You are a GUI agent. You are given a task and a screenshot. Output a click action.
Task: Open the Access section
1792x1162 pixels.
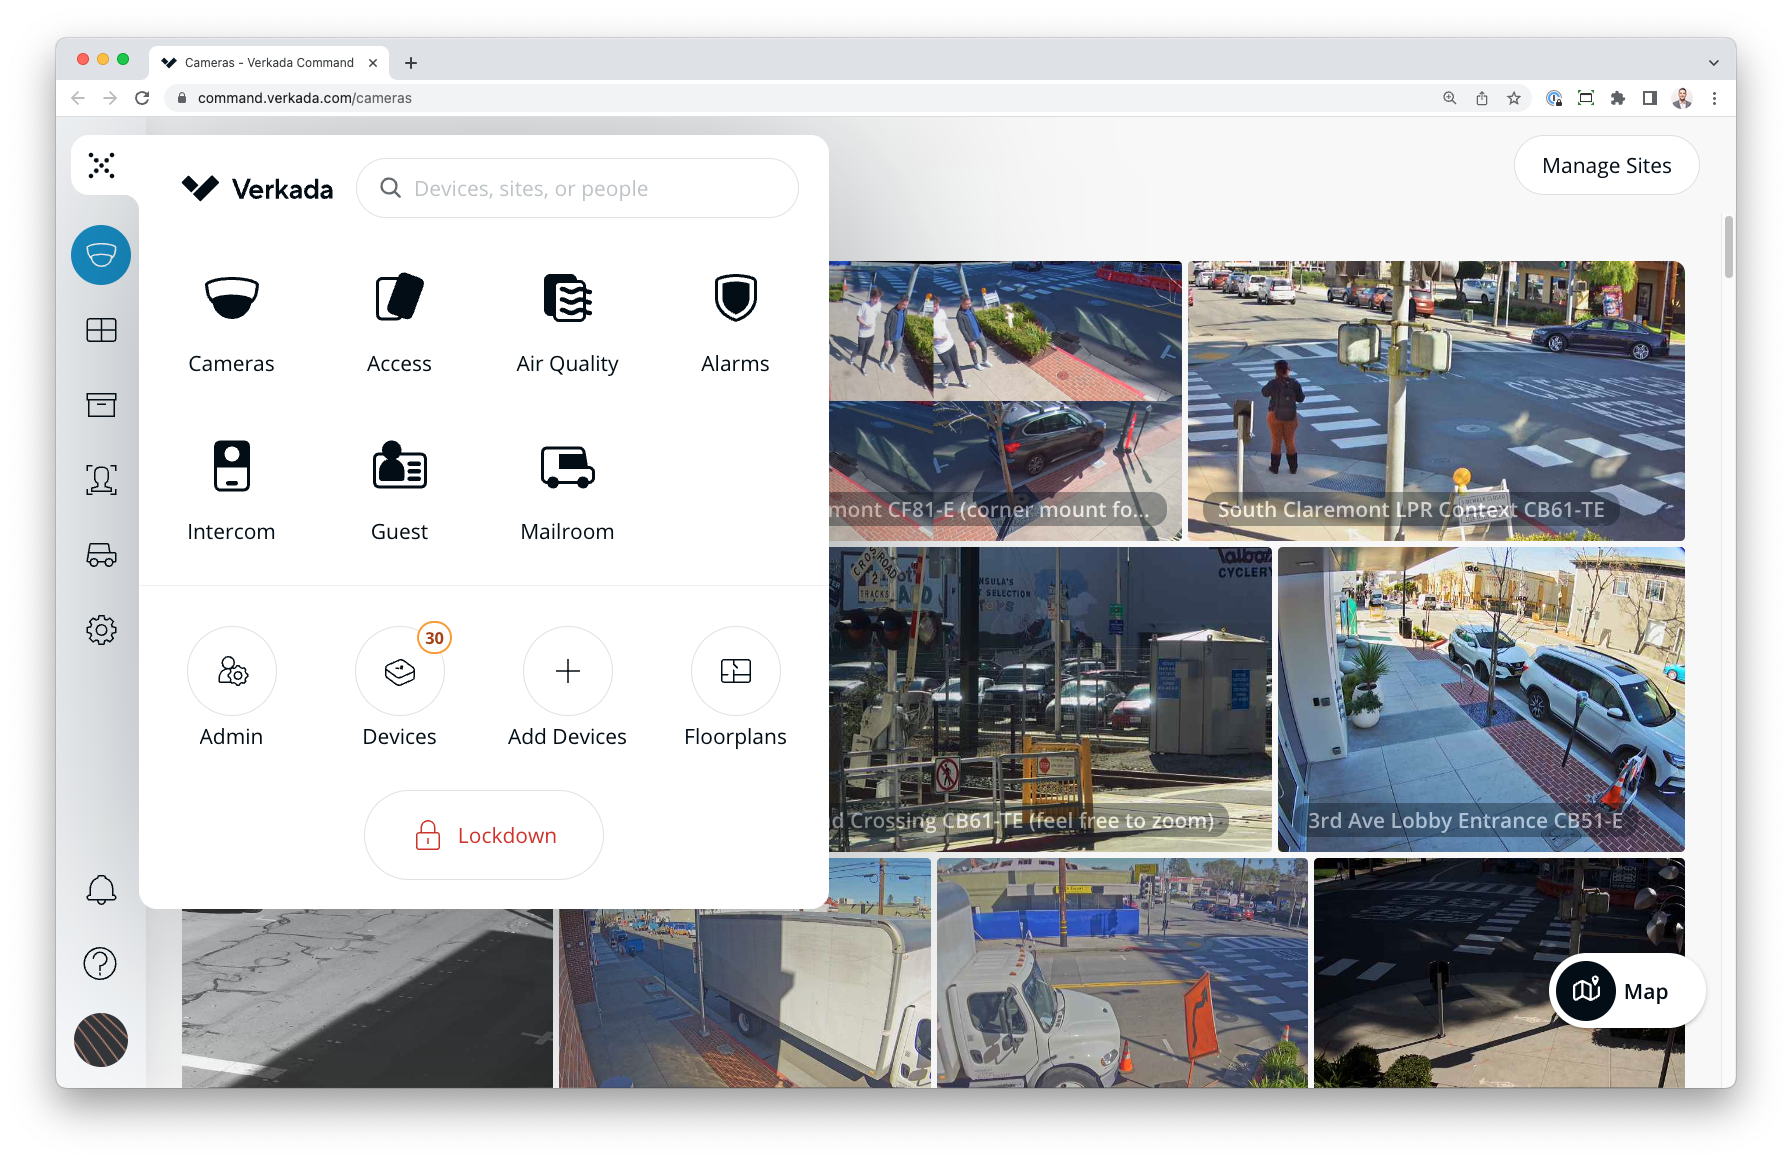pyautogui.click(x=399, y=322)
